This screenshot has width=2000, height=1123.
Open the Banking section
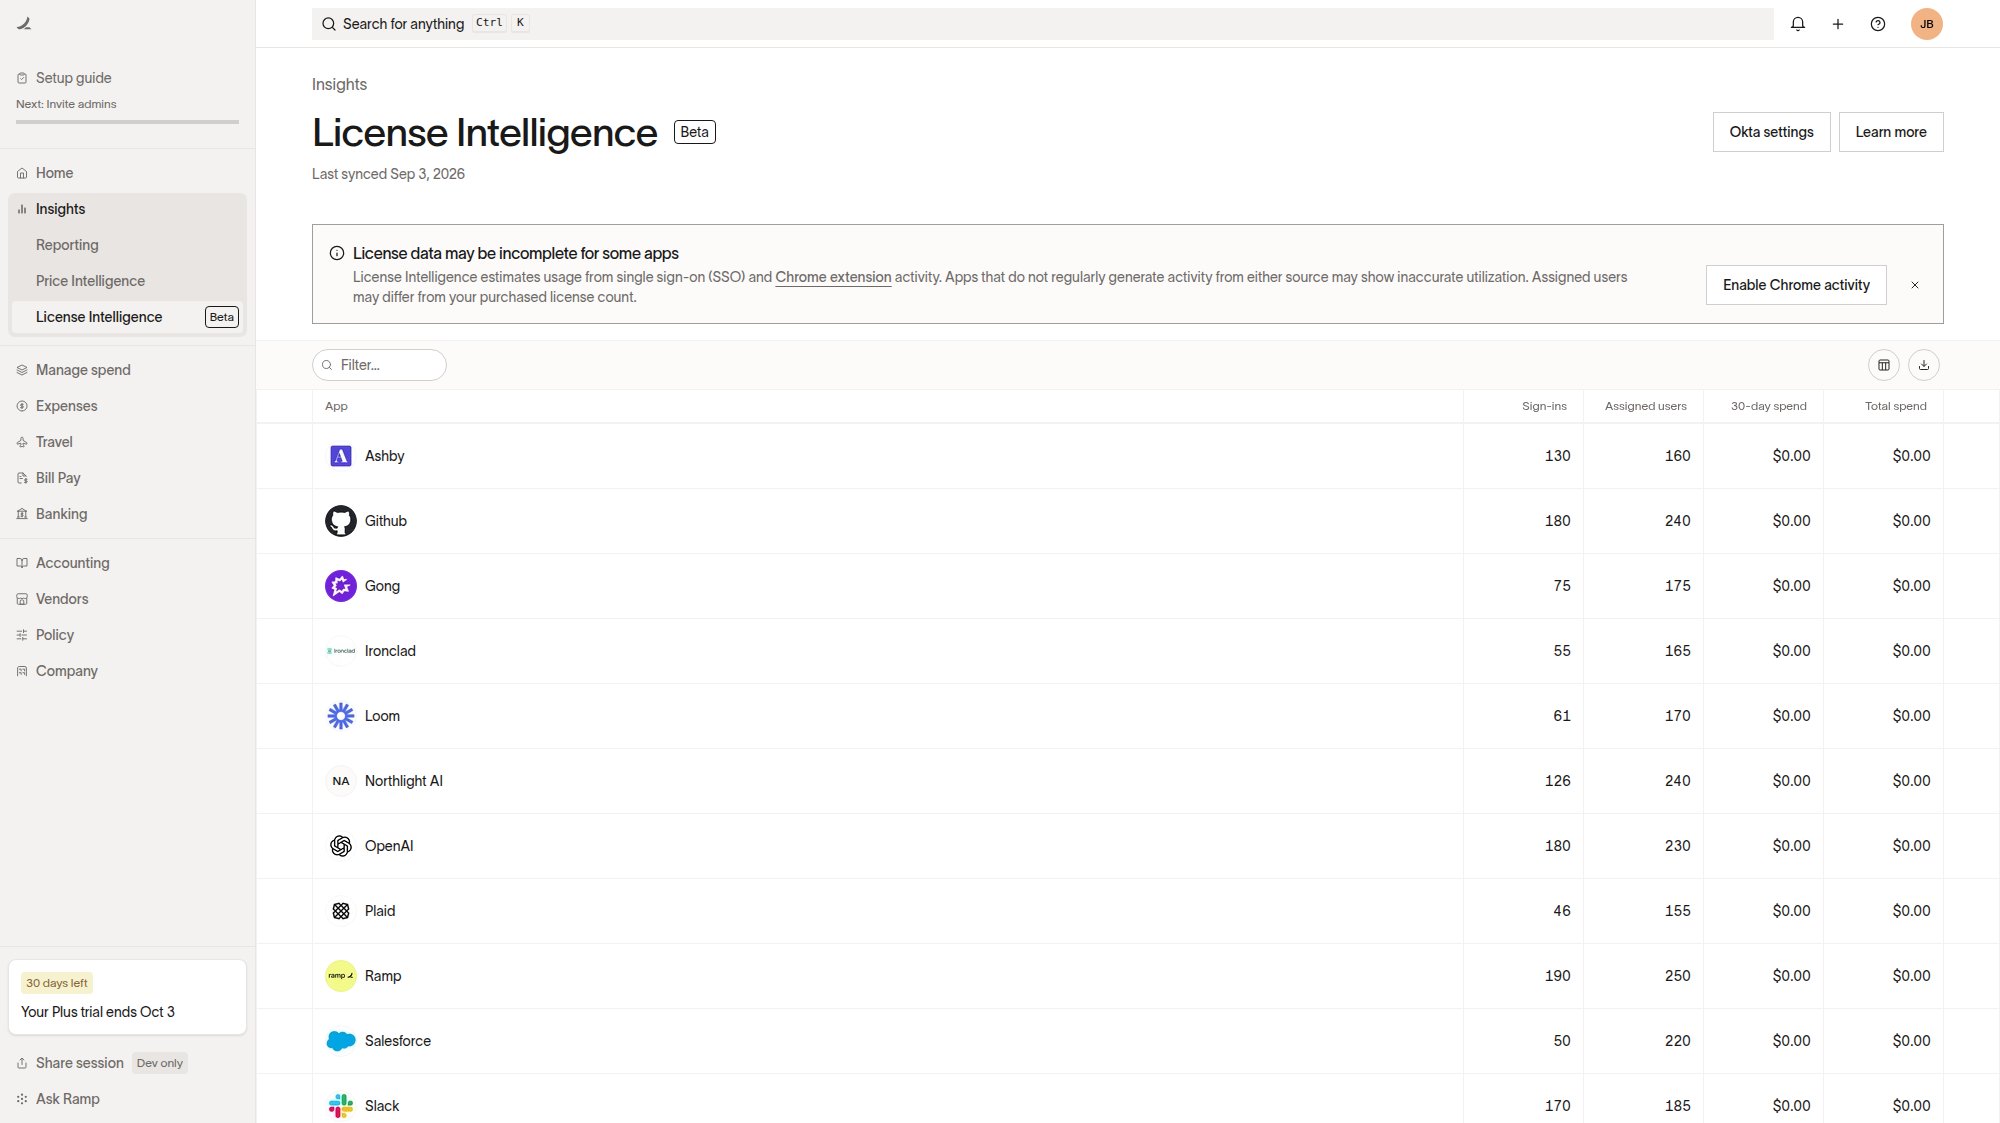[x=127, y=514]
